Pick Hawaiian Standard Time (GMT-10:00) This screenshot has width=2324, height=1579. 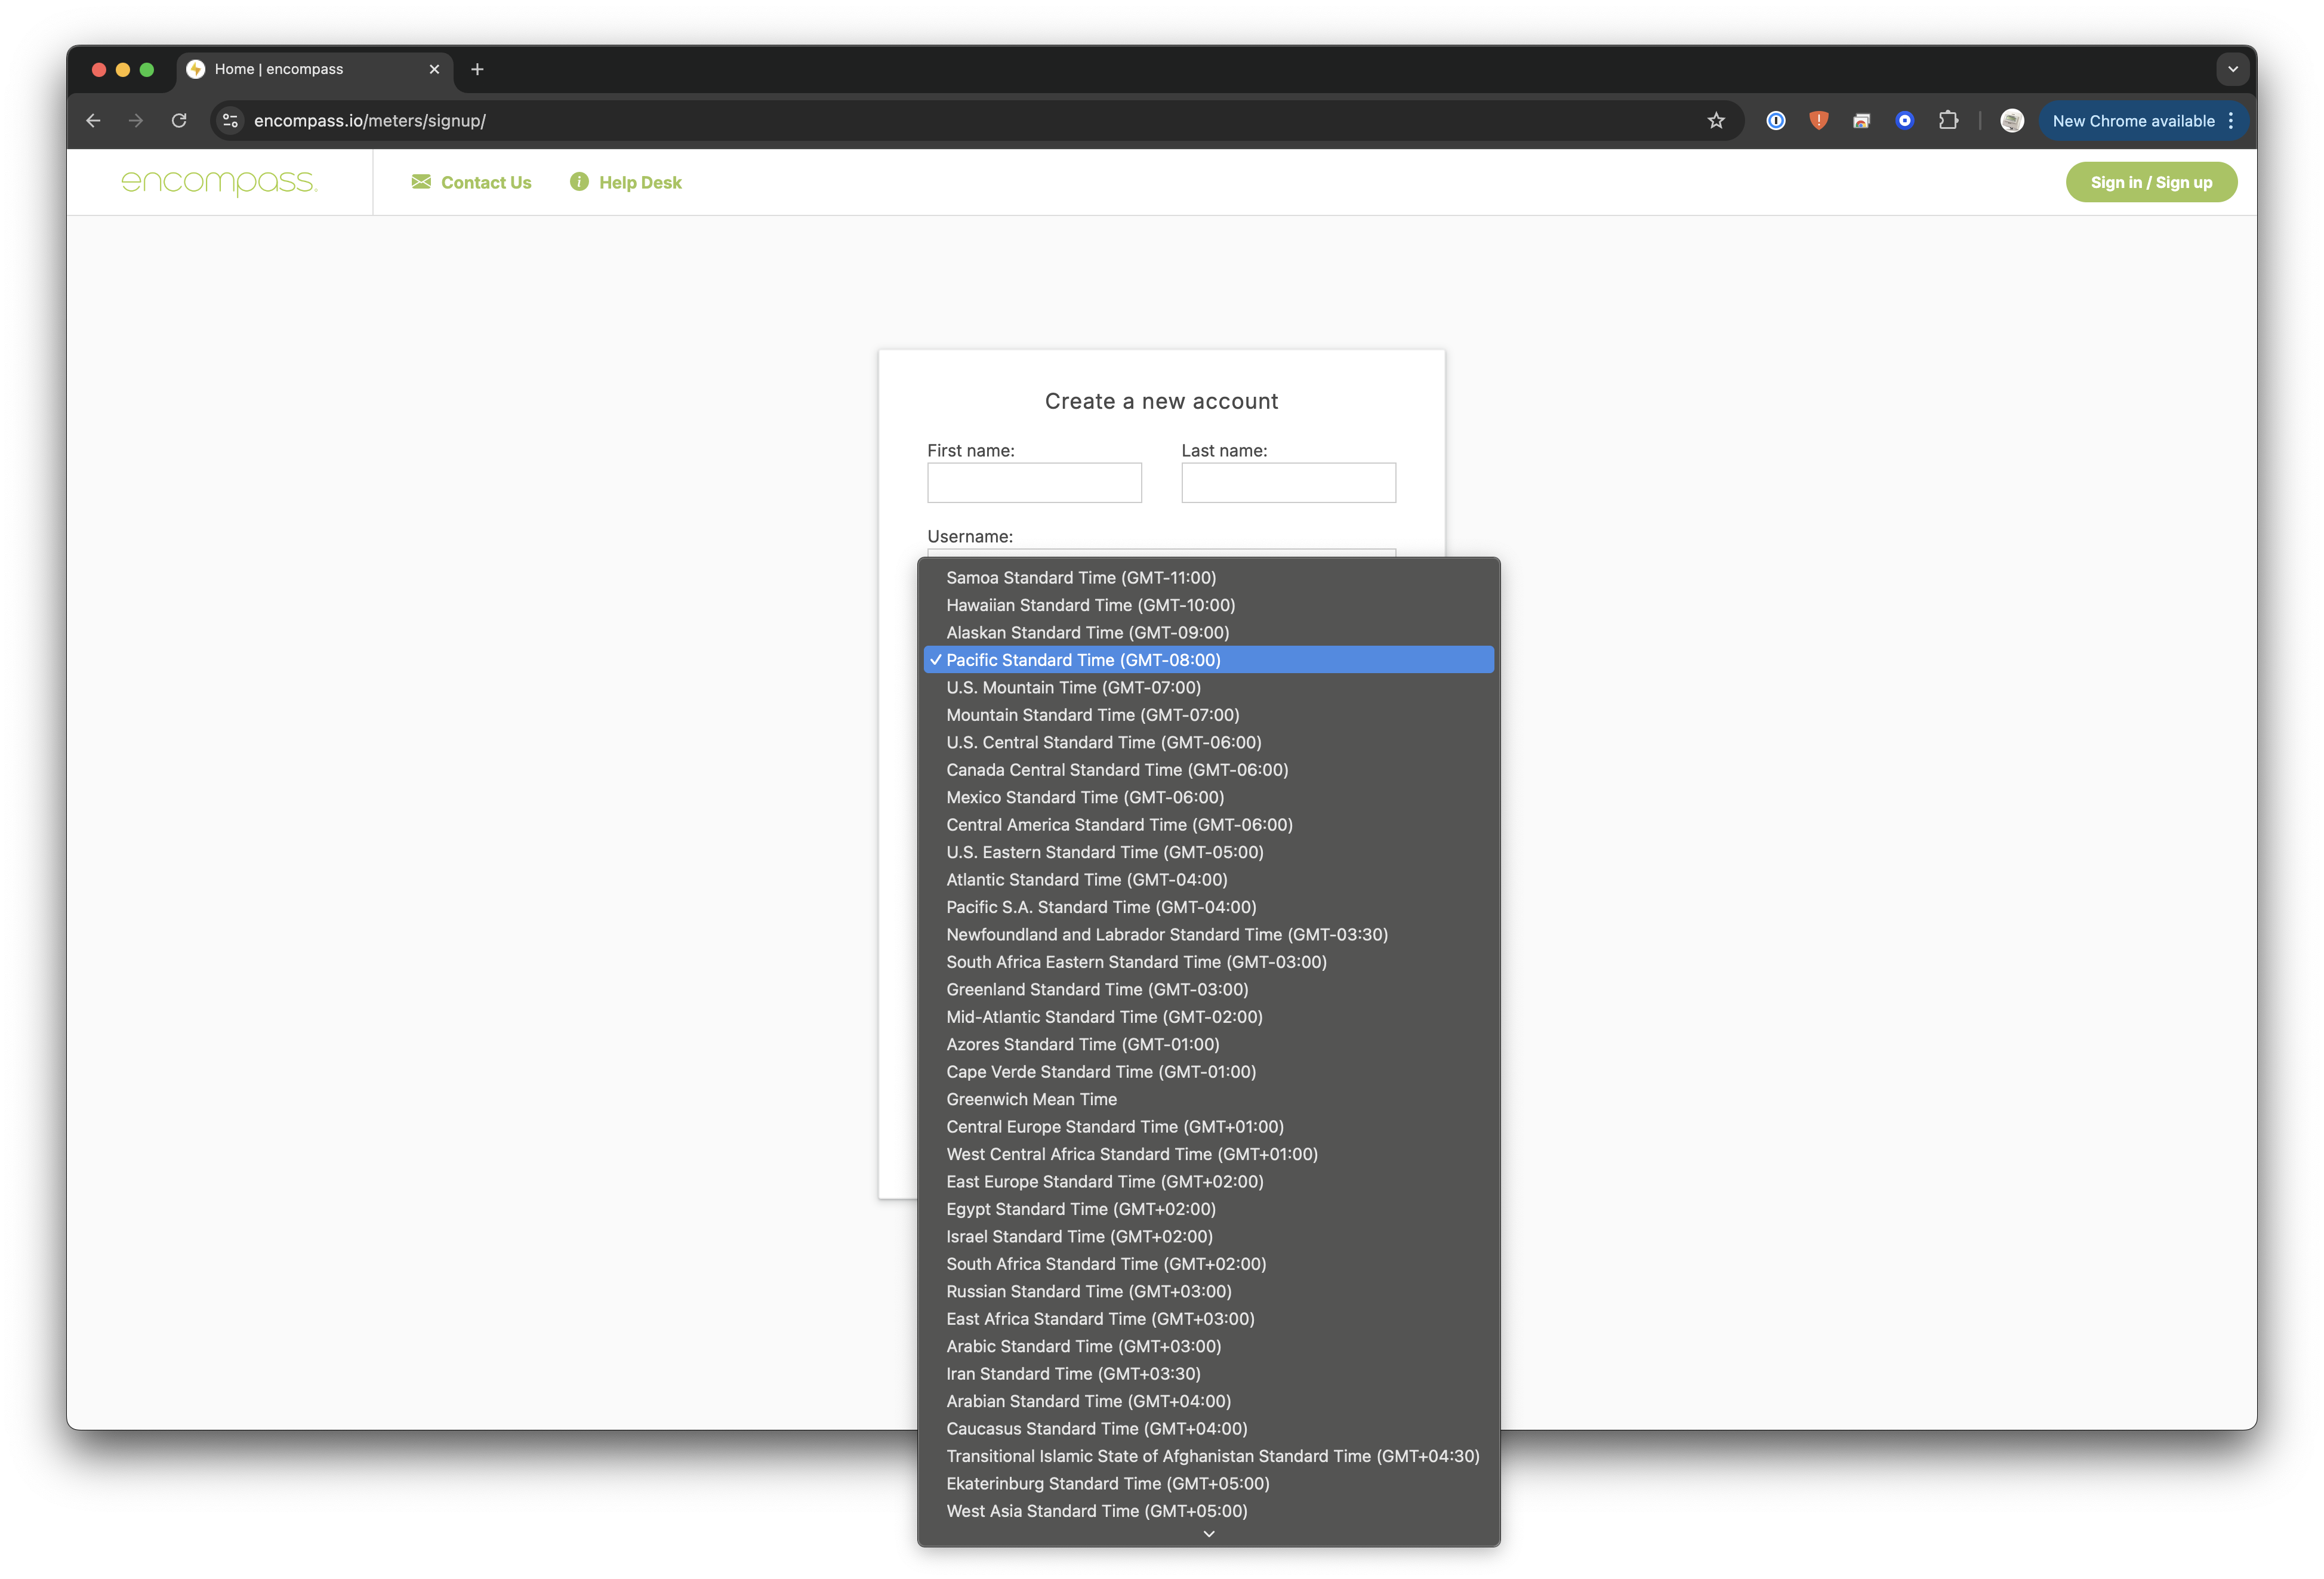tap(1090, 605)
